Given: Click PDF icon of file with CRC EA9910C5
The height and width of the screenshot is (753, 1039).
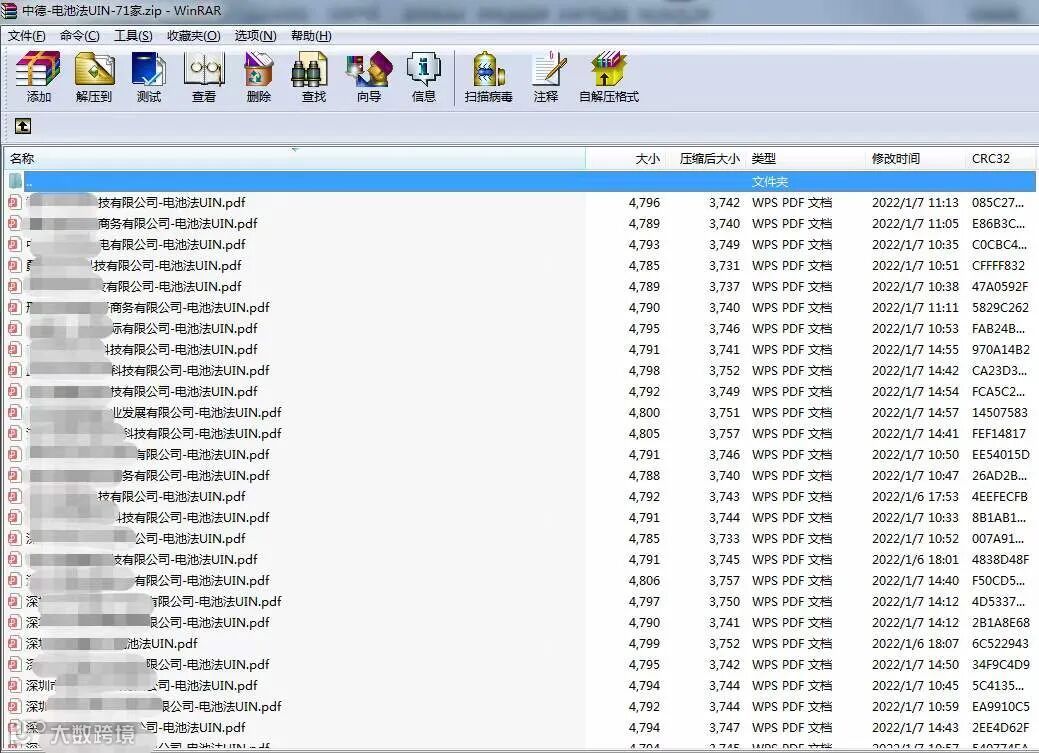Looking at the screenshot, I should tap(14, 707).
